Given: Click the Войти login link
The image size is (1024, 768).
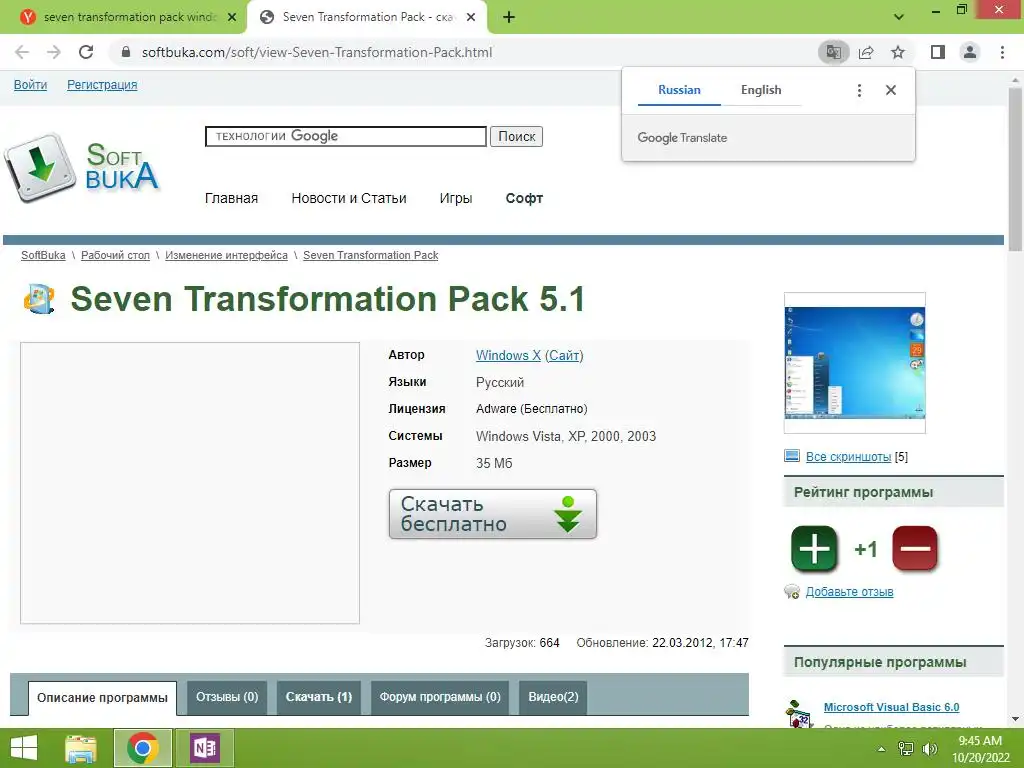Looking at the screenshot, I should point(30,85).
